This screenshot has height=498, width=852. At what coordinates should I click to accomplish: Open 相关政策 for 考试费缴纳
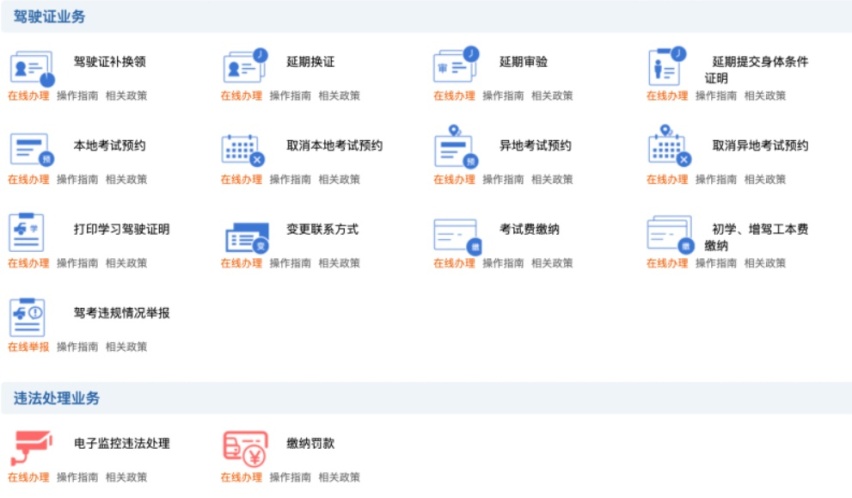[552, 263]
